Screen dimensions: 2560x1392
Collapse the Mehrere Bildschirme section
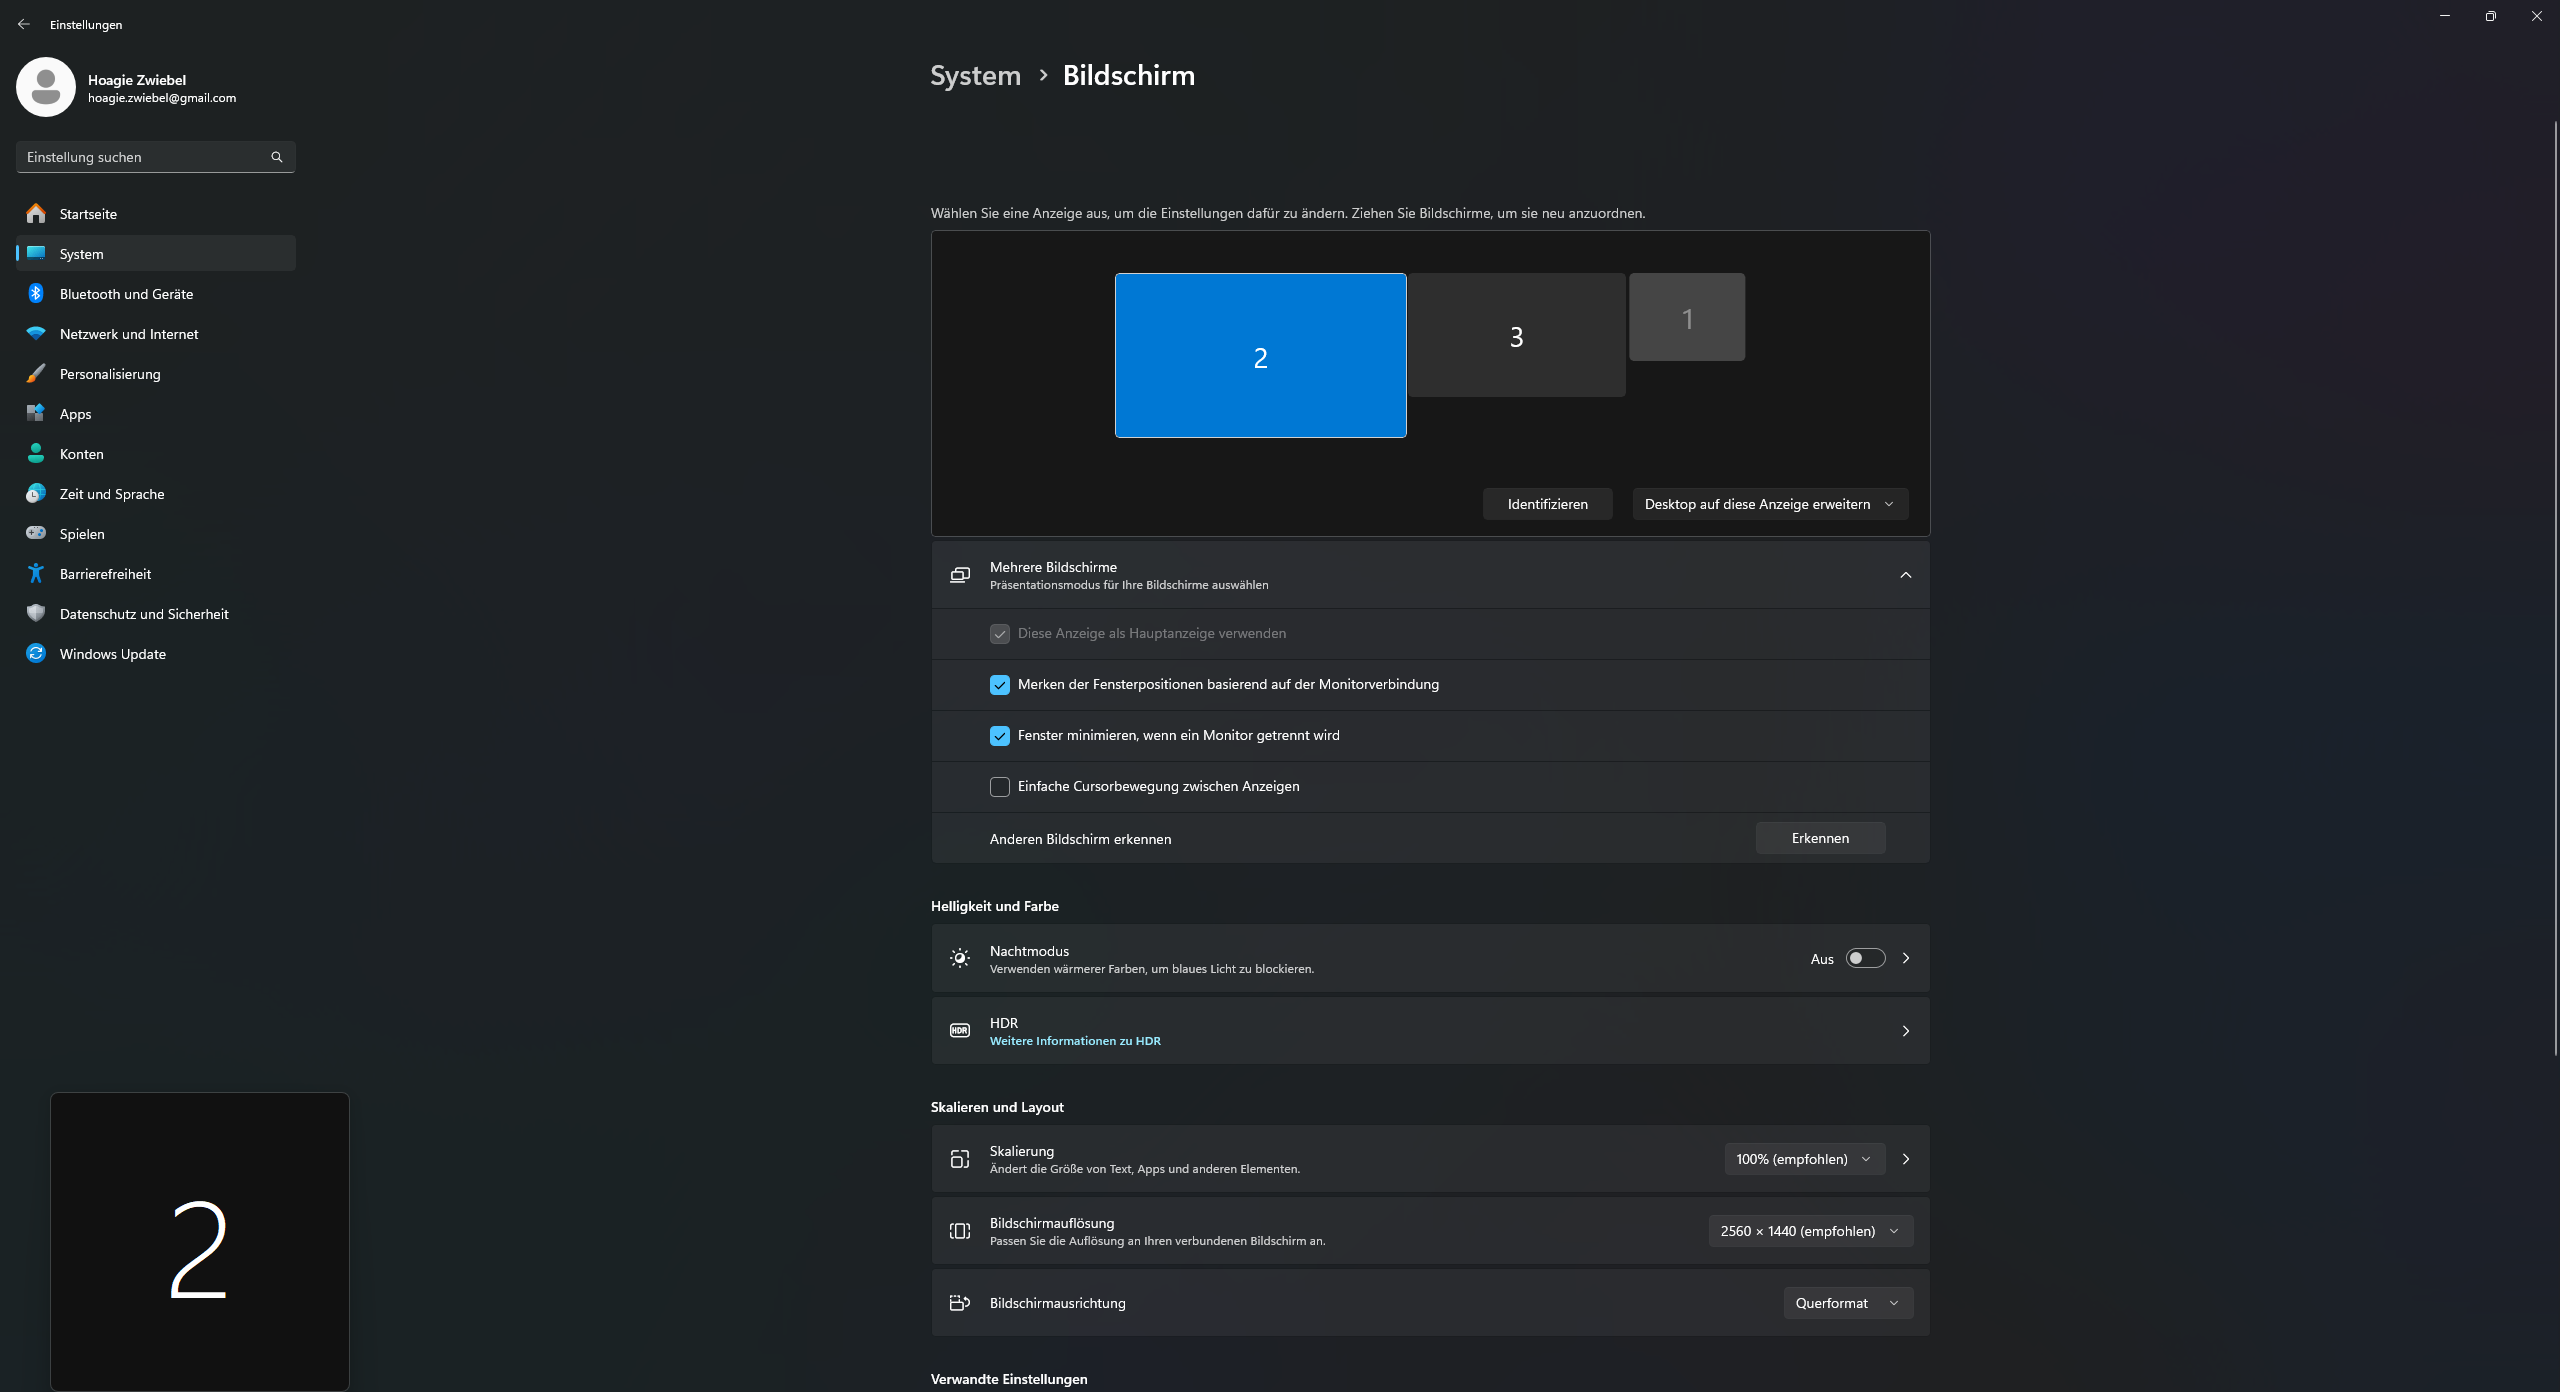click(1905, 575)
